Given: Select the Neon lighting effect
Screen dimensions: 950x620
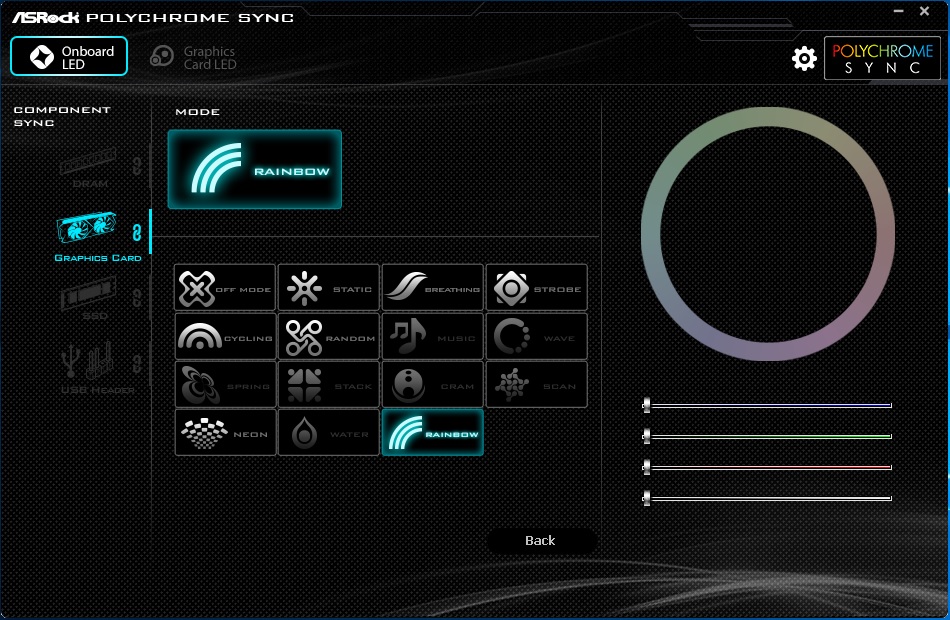Looking at the screenshot, I should click(225, 434).
